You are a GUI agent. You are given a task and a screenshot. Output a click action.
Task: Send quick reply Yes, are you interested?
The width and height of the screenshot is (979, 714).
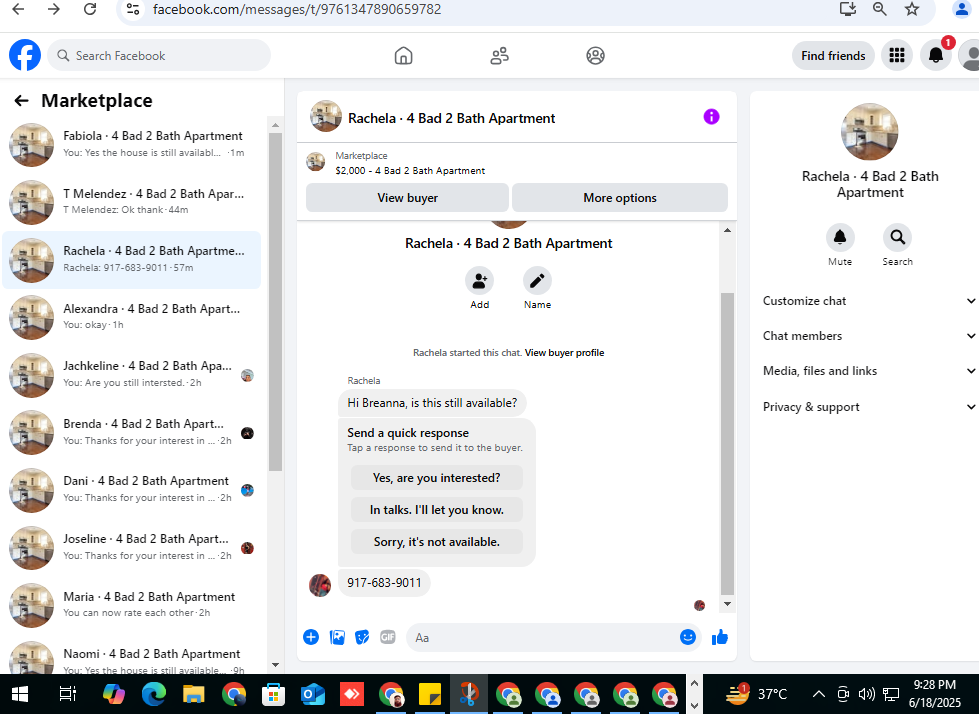436,478
